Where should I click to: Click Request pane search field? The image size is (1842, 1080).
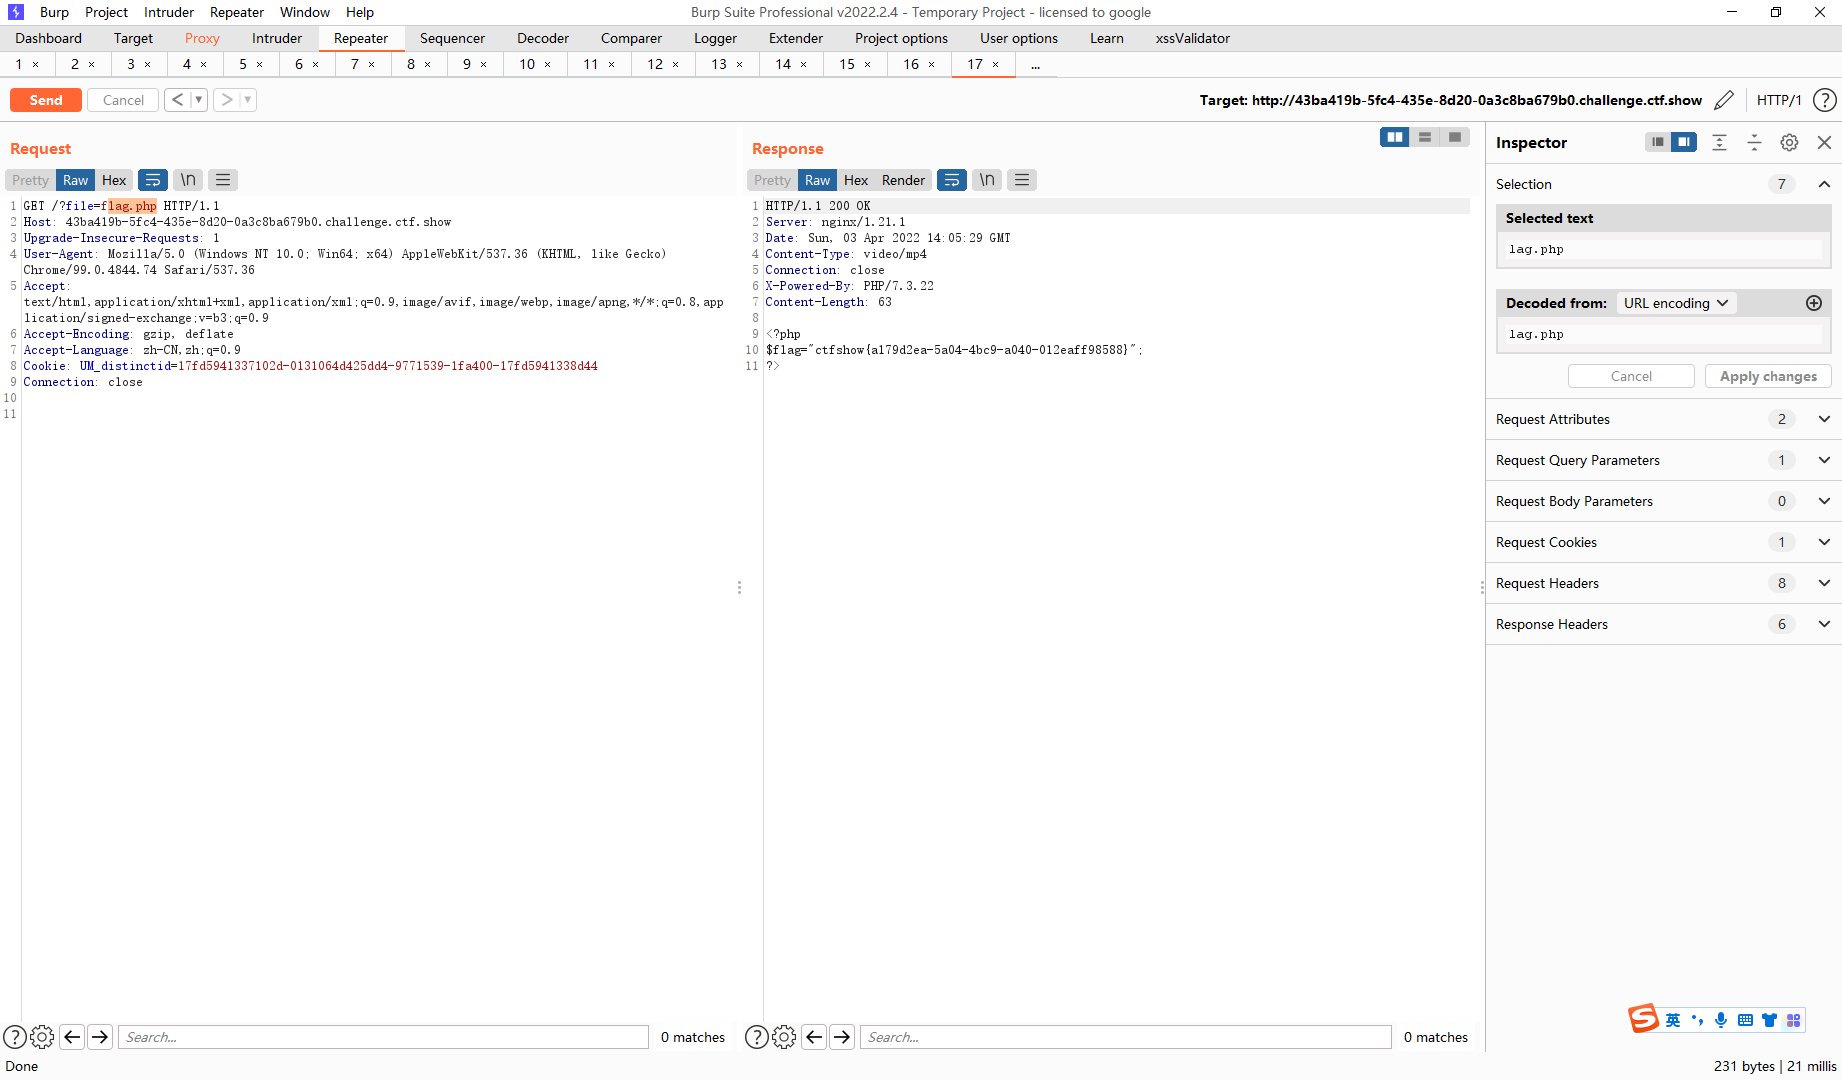click(383, 1037)
